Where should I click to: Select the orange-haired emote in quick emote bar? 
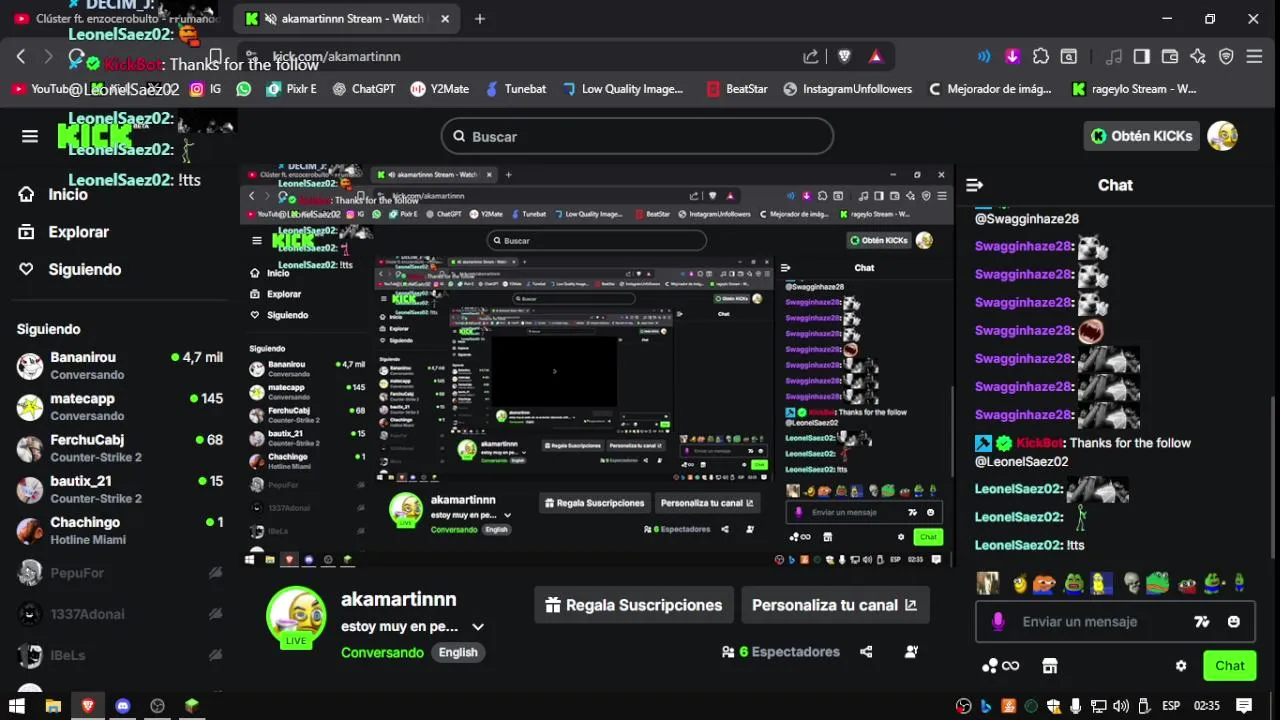1044,584
